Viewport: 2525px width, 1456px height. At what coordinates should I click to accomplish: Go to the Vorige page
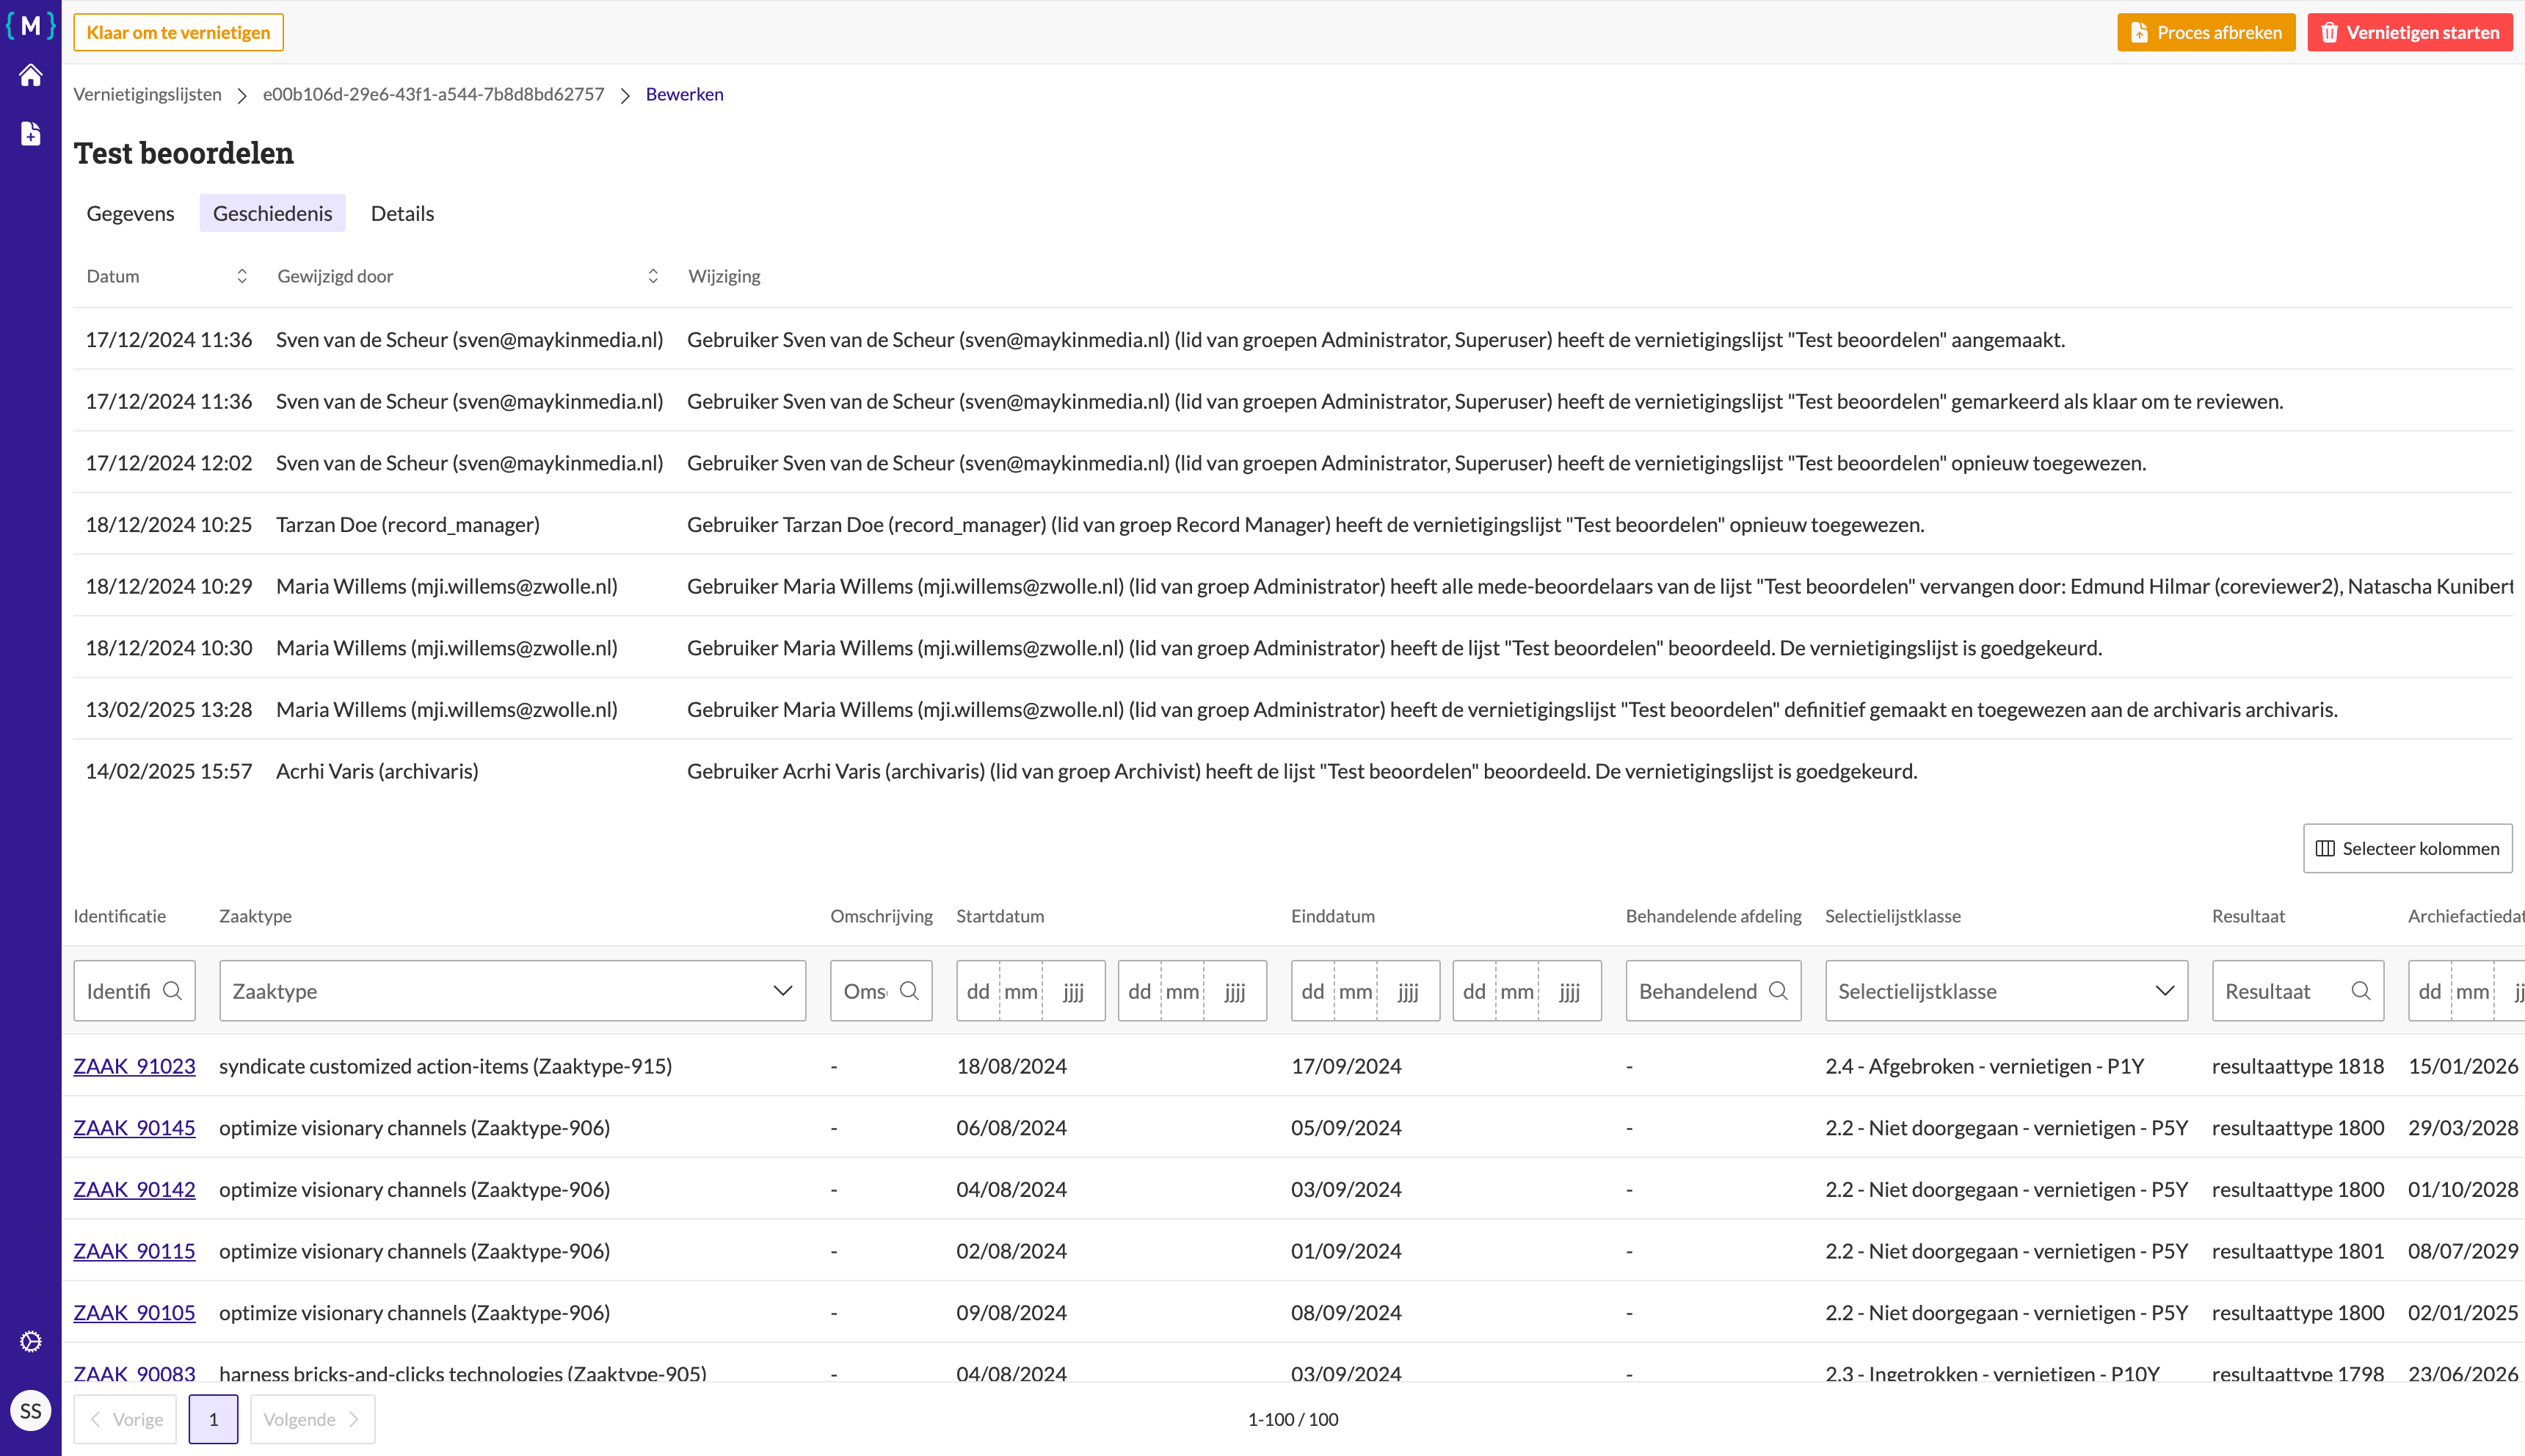point(125,1419)
